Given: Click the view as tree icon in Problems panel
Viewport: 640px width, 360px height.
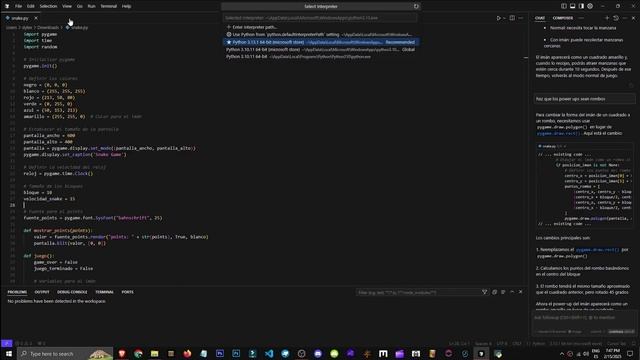Looking at the screenshot, I should point(503,292).
